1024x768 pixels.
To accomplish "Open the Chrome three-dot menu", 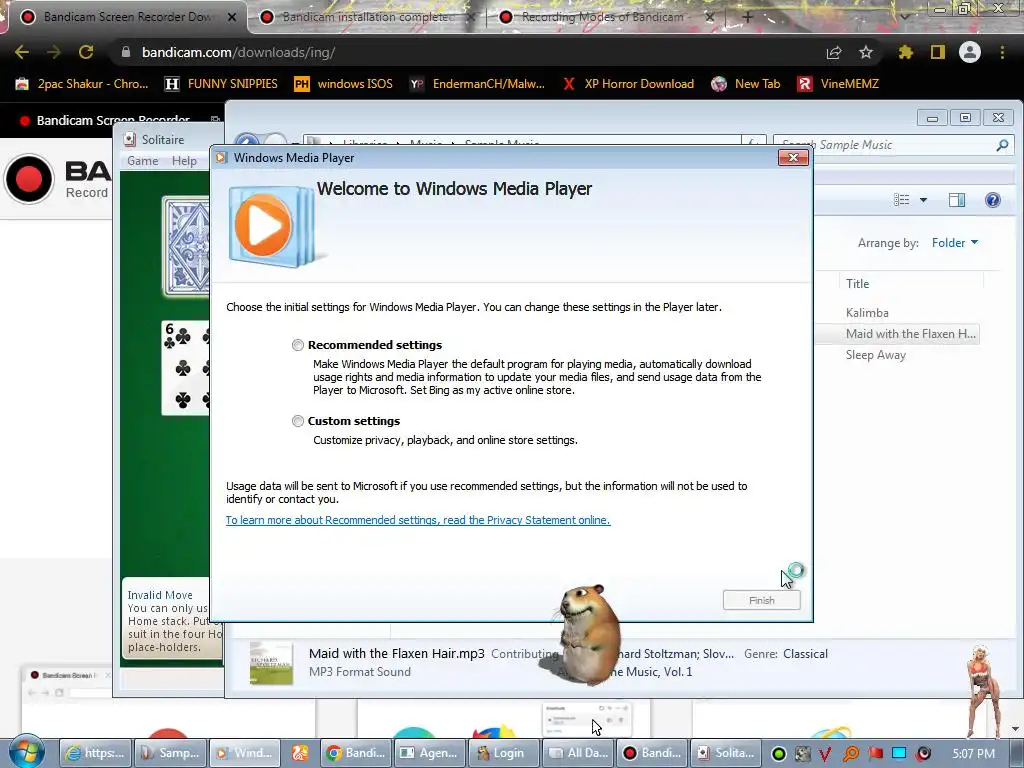I will coord(1002,52).
